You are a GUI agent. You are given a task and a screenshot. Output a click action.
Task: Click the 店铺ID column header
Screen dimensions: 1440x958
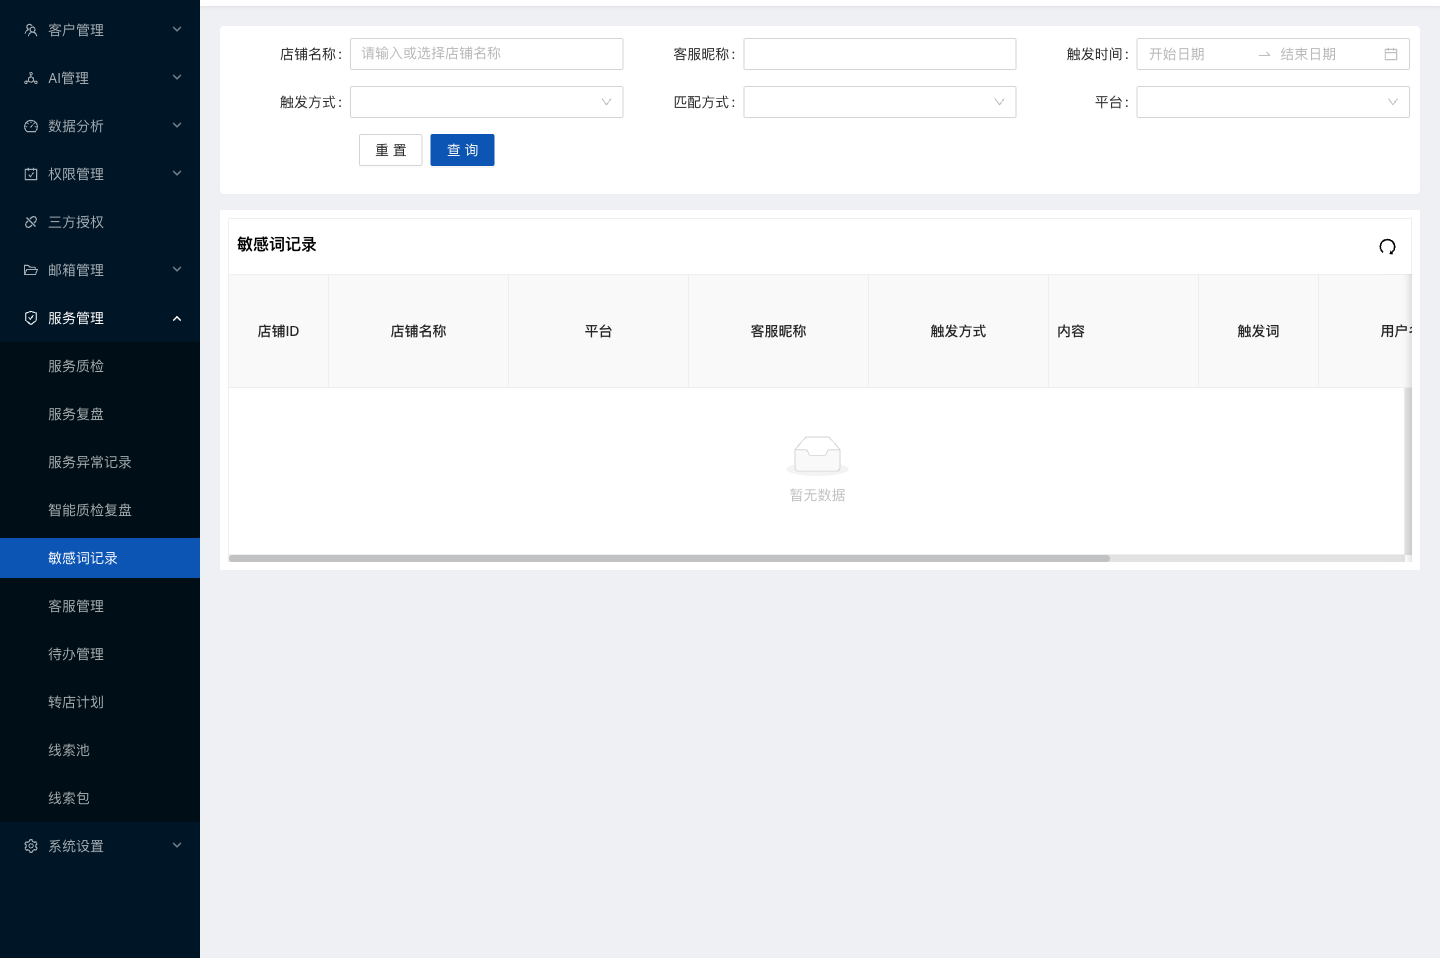tap(278, 331)
